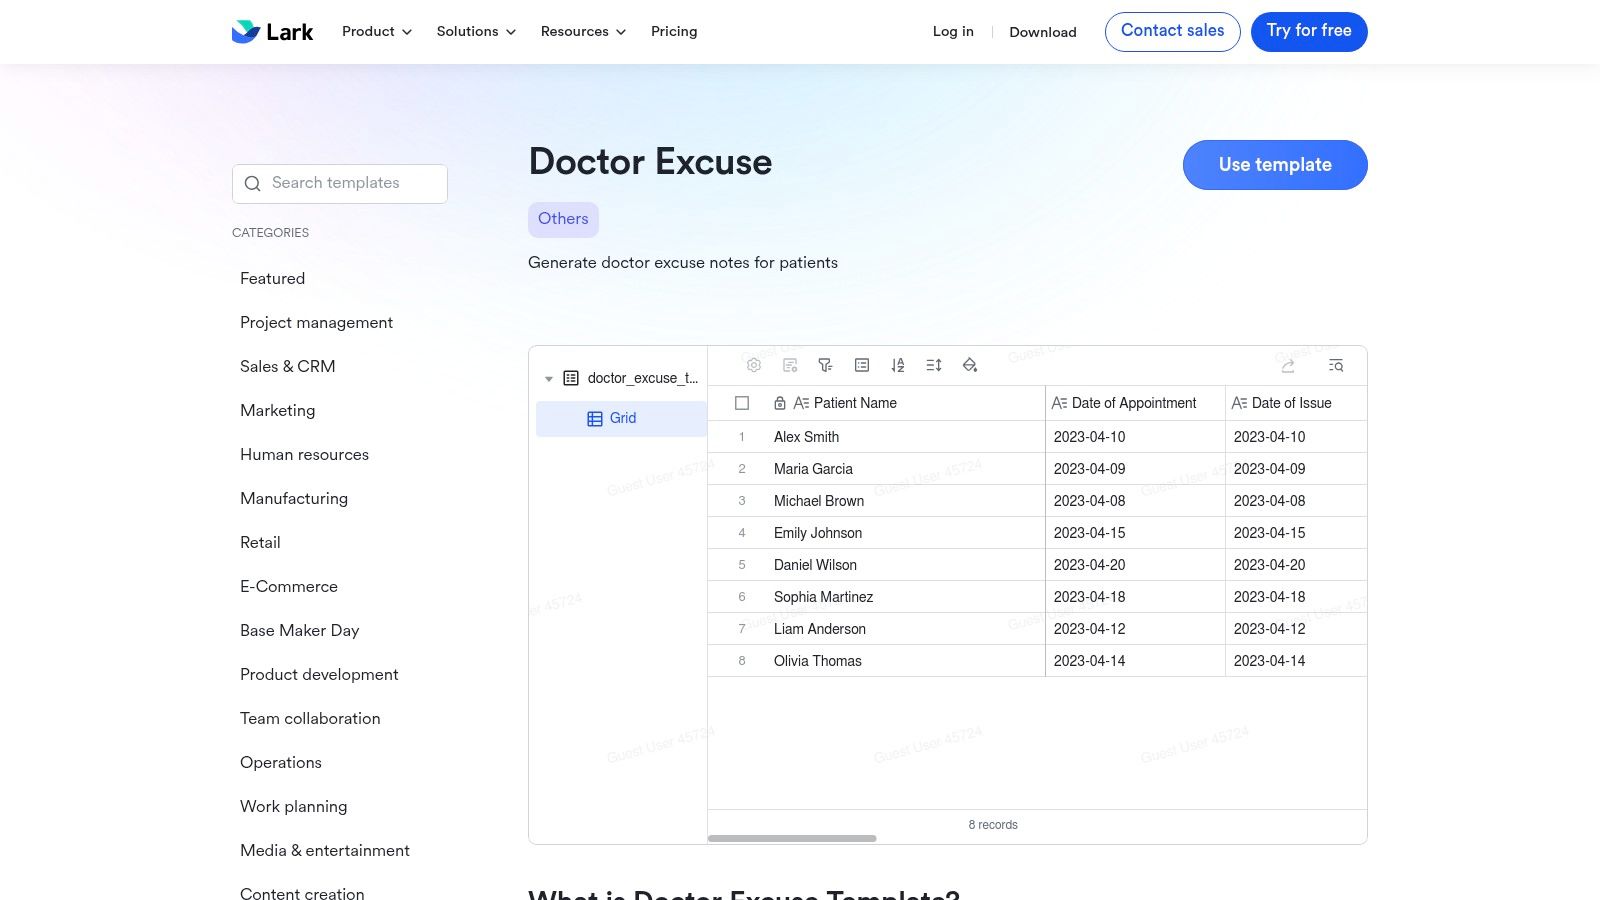Click the find records search icon

1336,365
